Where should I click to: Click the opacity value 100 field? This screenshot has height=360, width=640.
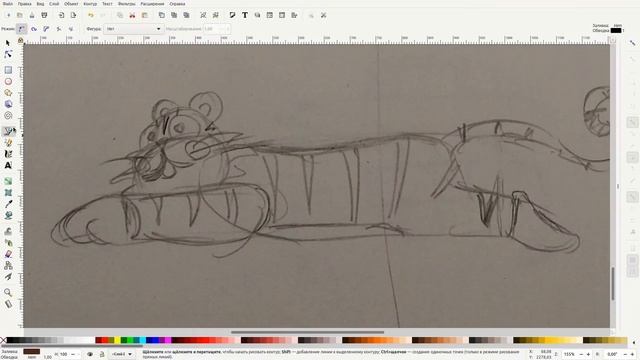point(63,354)
